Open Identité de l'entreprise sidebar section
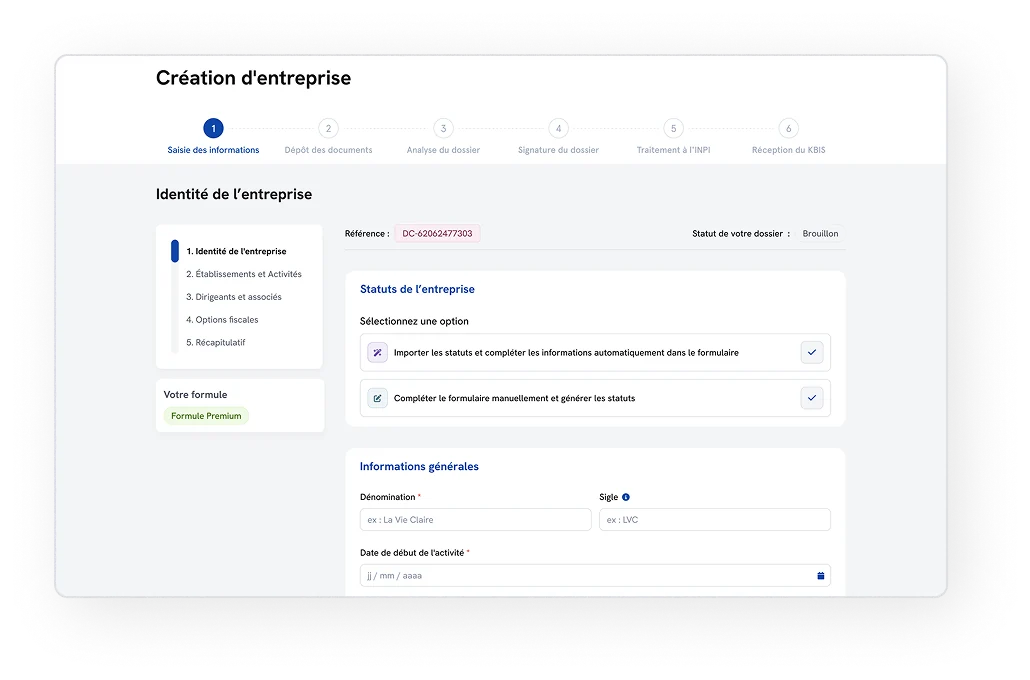Screen dimensions: 1030x680 coord(236,252)
